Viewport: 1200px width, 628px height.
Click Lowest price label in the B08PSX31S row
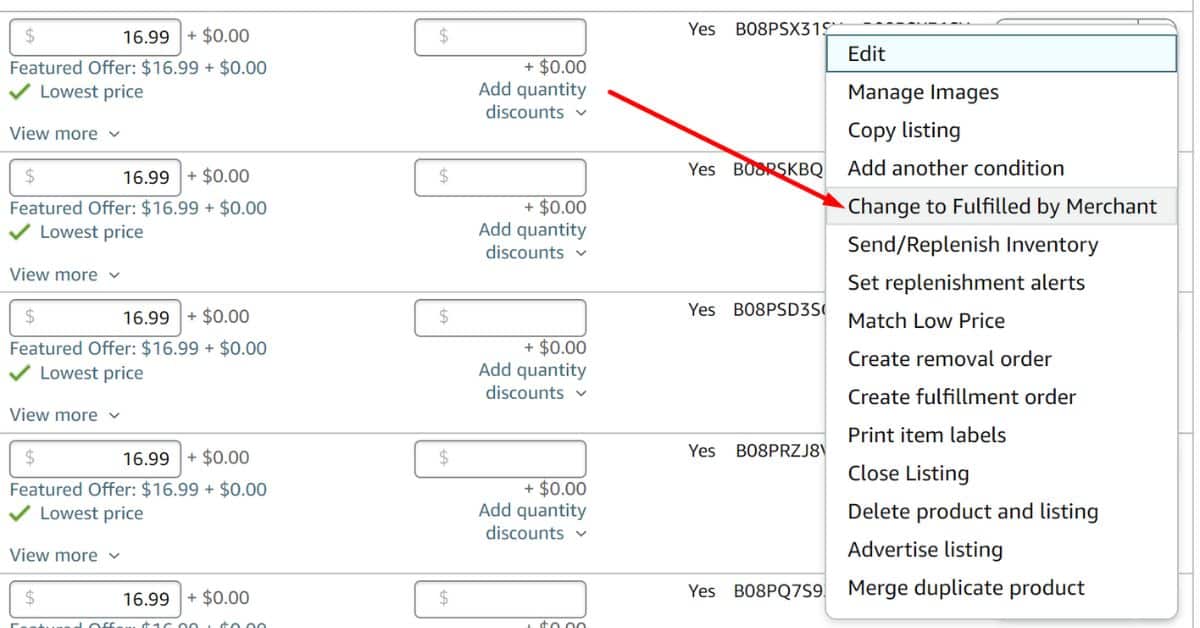[x=91, y=92]
